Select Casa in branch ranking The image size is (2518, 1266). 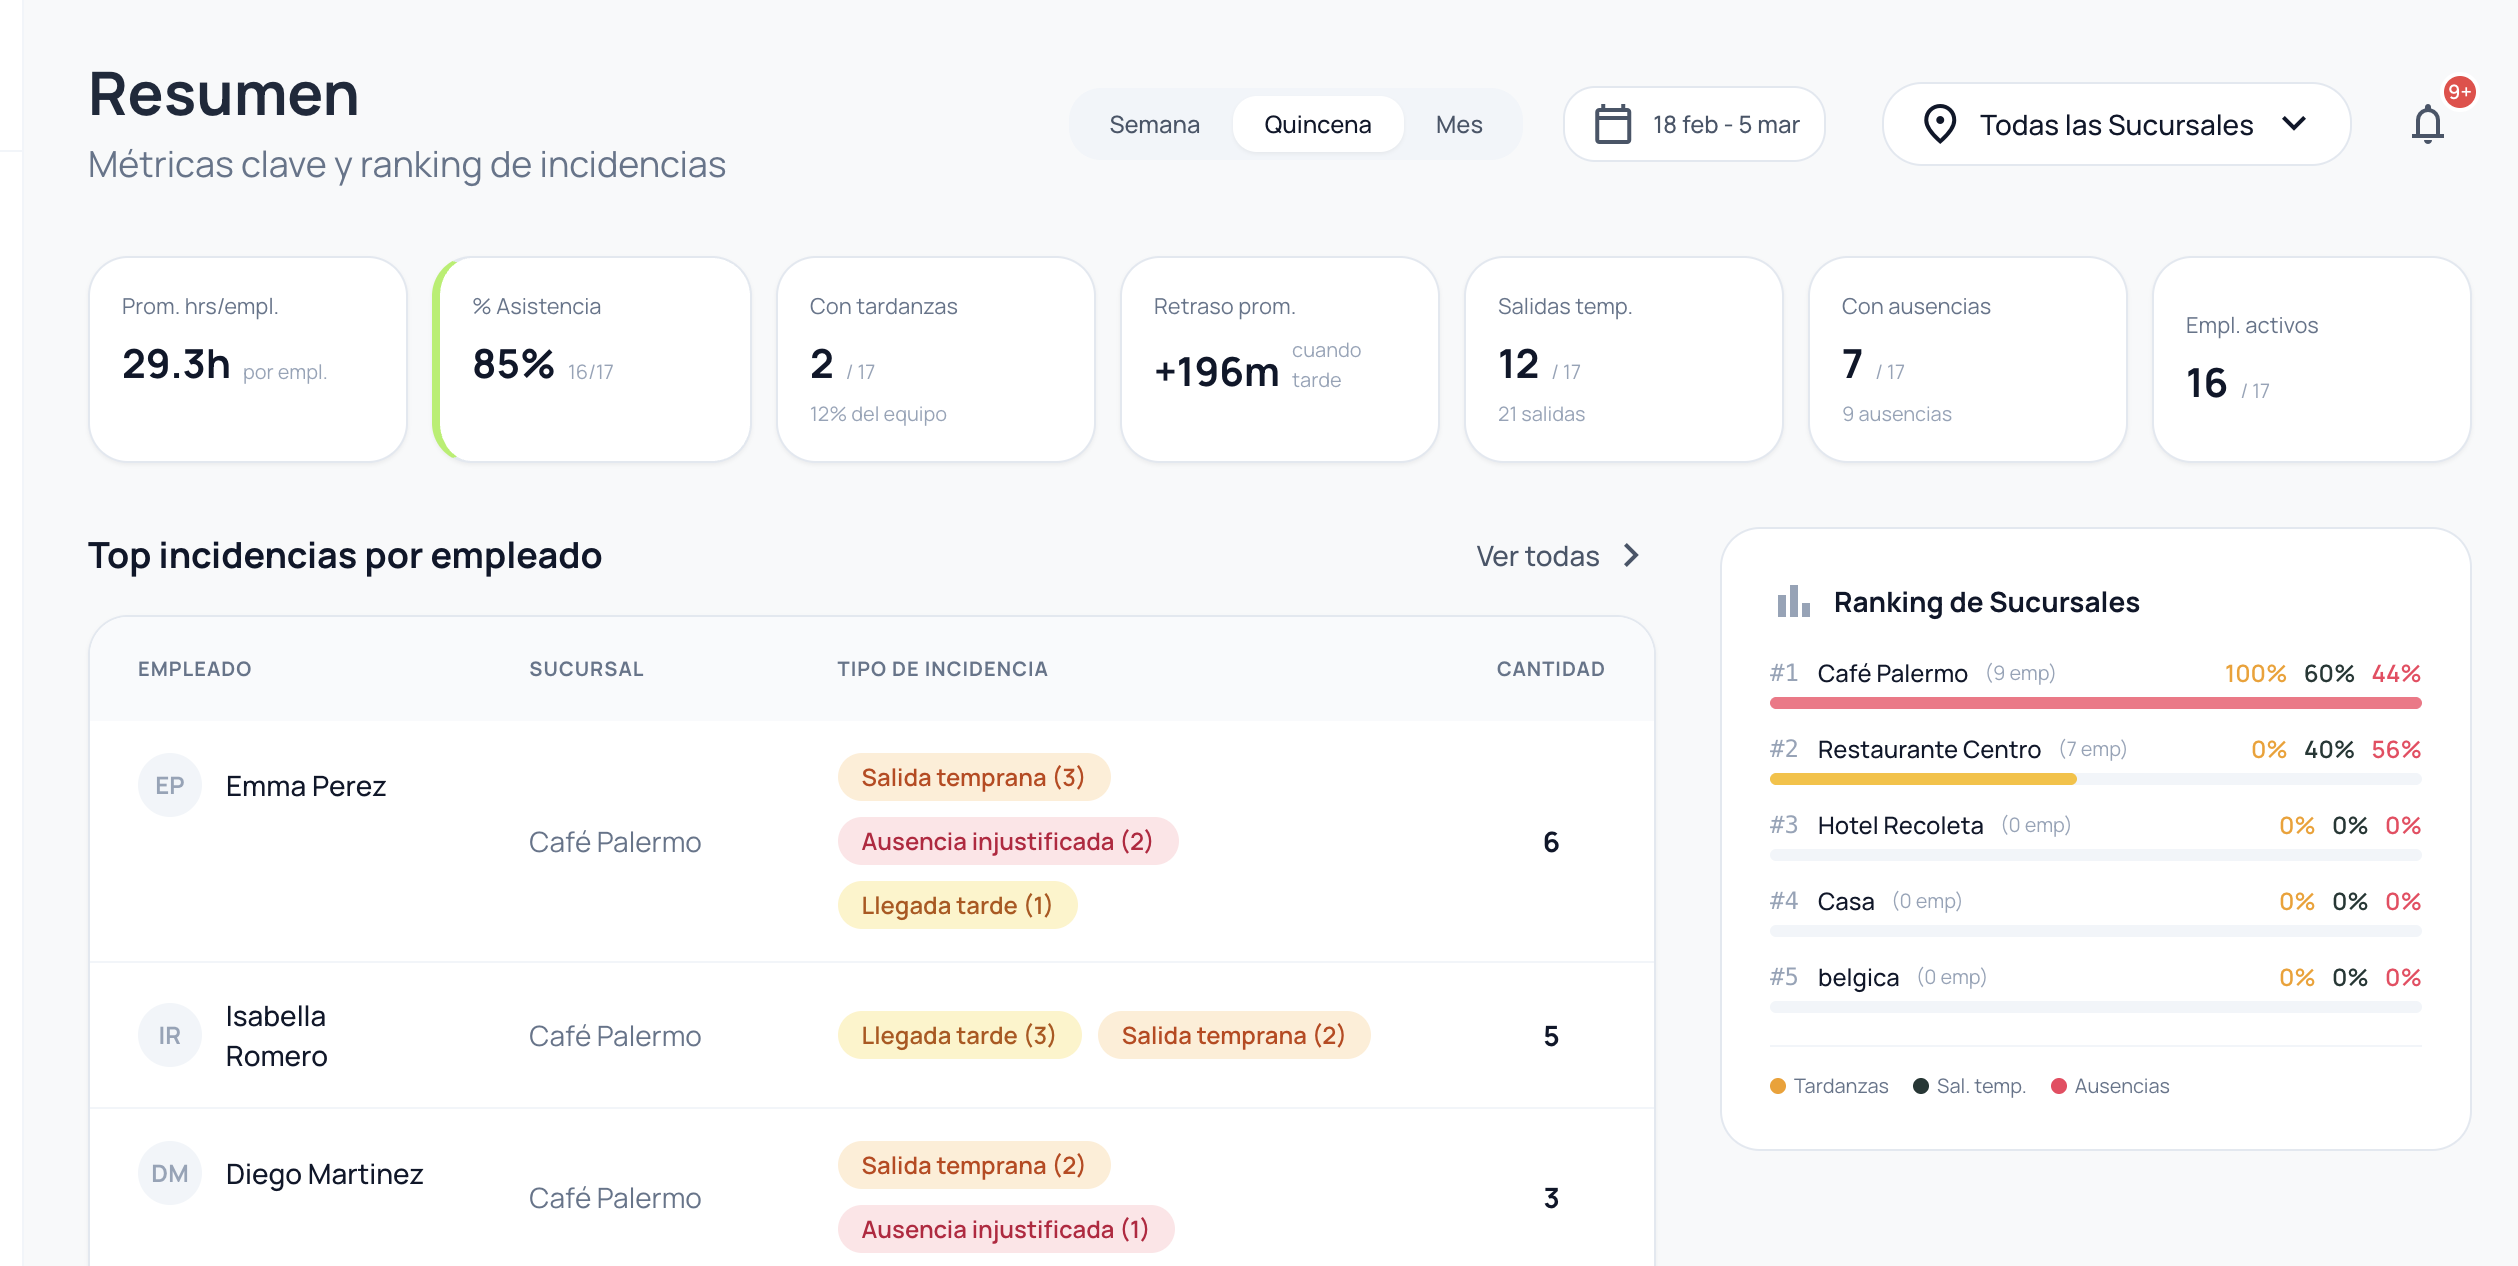click(2095, 913)
